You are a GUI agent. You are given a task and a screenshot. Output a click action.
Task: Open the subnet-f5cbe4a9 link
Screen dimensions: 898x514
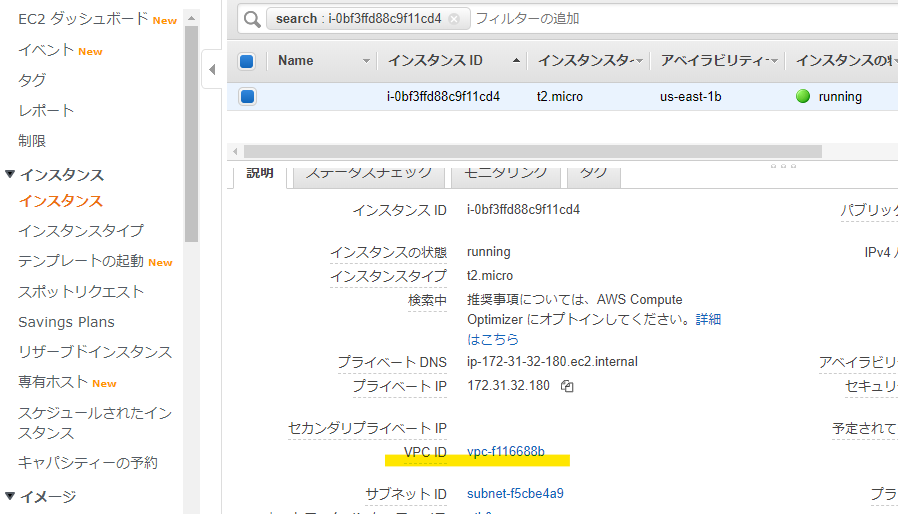(515, 493)
